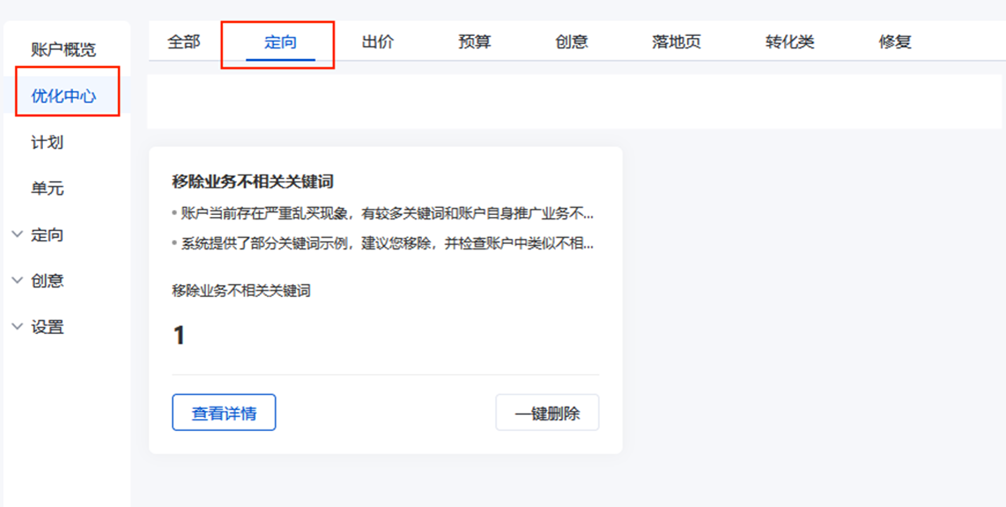The height and width of the screenshot is (507, 1006).
Task: Switch to the 全部 tab
Action: 183,42
